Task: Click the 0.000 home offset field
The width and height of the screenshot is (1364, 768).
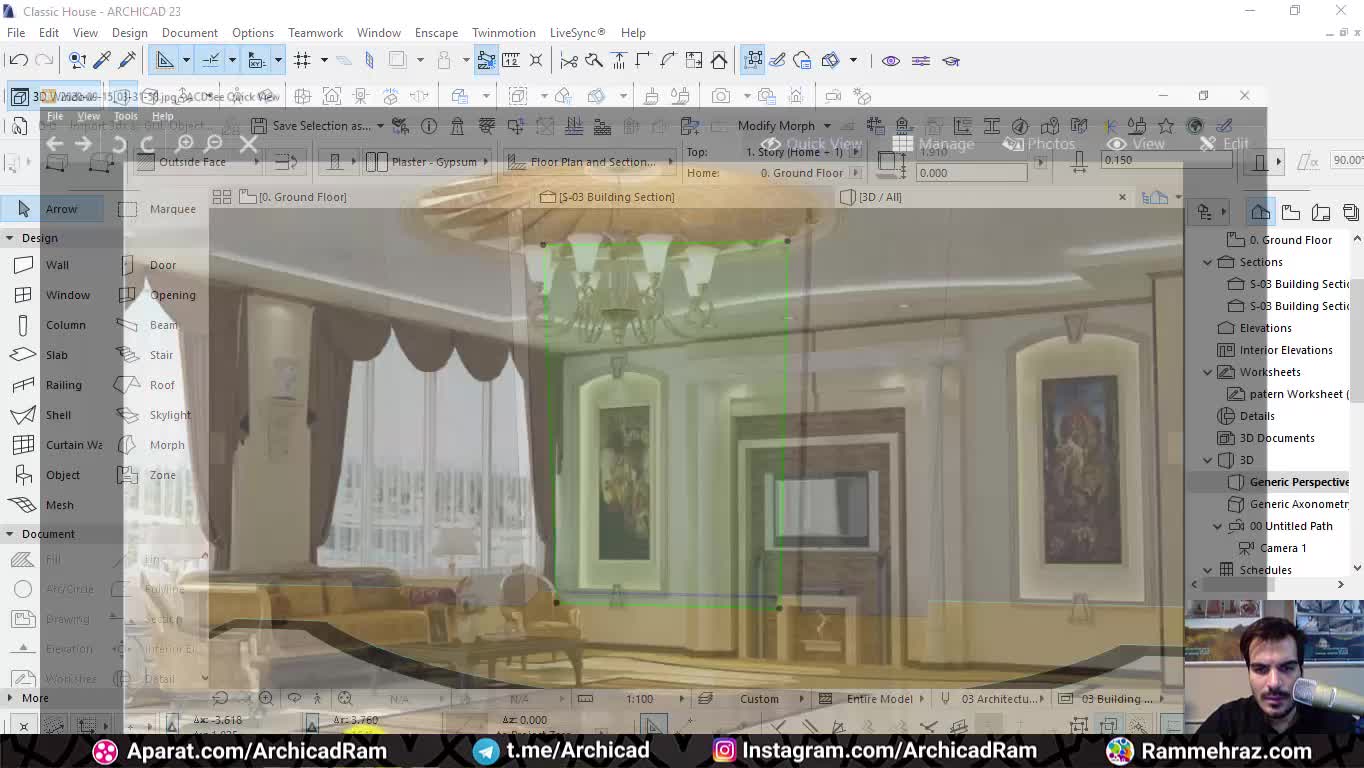Action: click(970, 173)
